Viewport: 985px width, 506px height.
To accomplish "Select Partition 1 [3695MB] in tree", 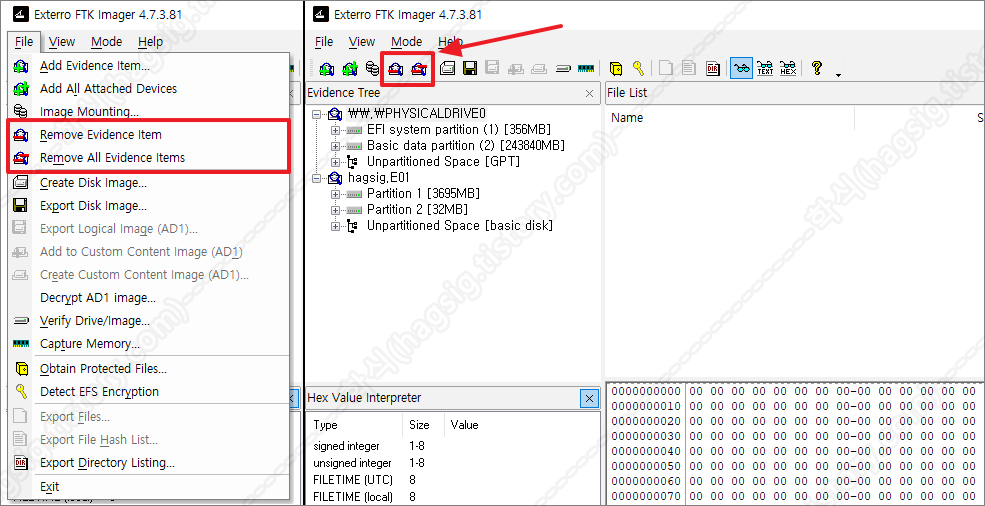I will (x=423, y=193).
